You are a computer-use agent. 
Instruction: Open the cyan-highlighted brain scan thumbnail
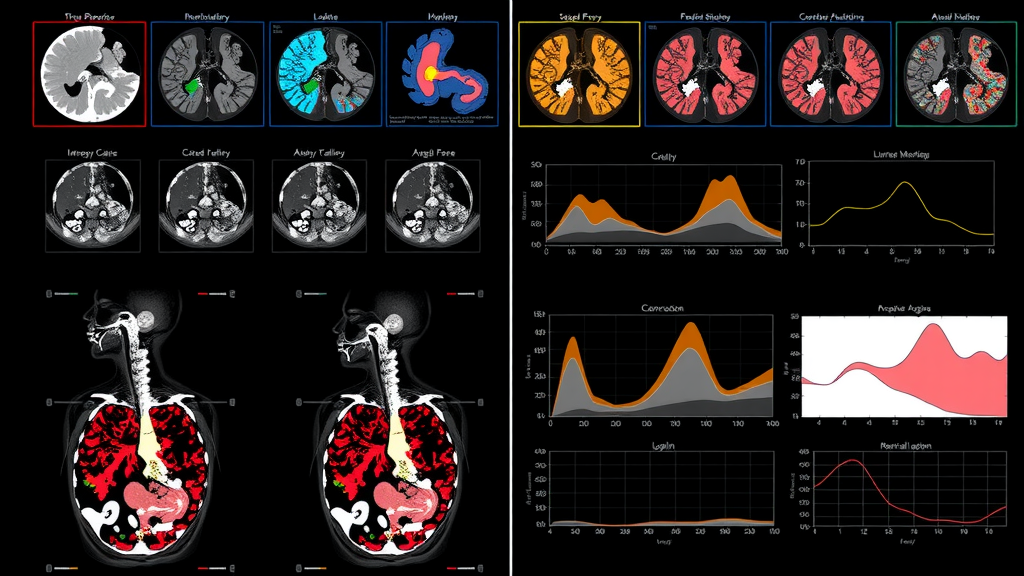click(x=325, y=74)
